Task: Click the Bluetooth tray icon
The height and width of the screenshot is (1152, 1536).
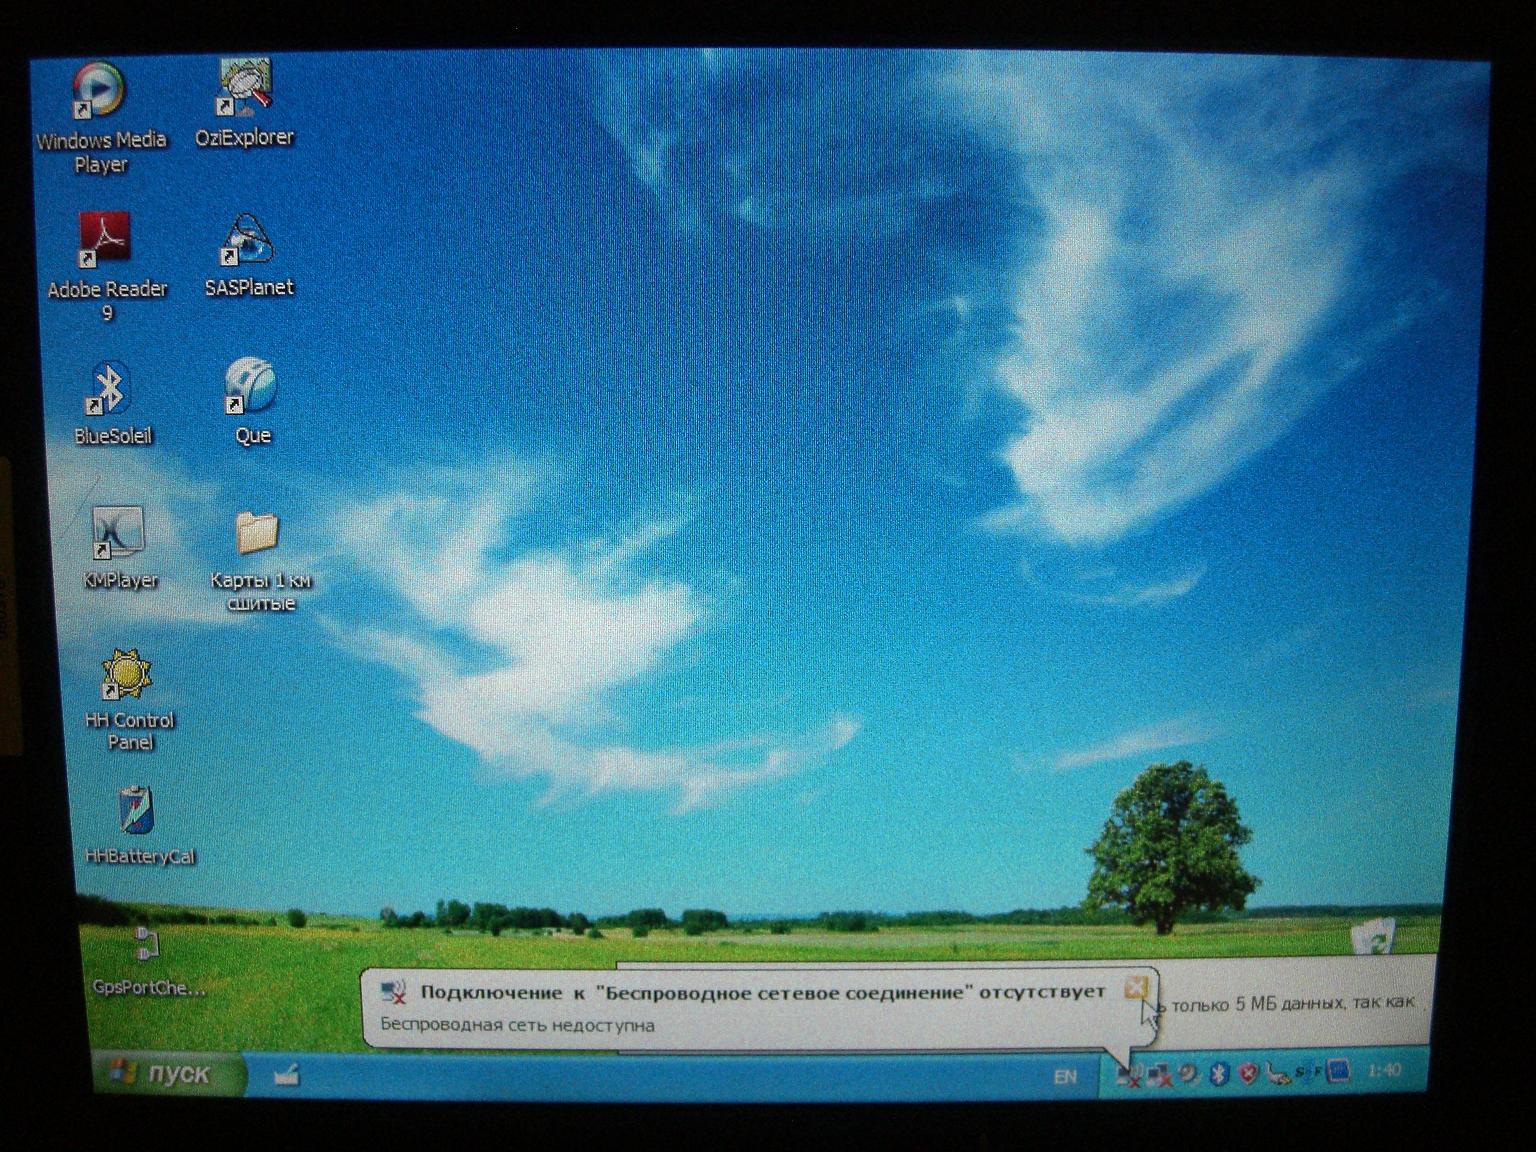Action: tap(1219, 1075)
